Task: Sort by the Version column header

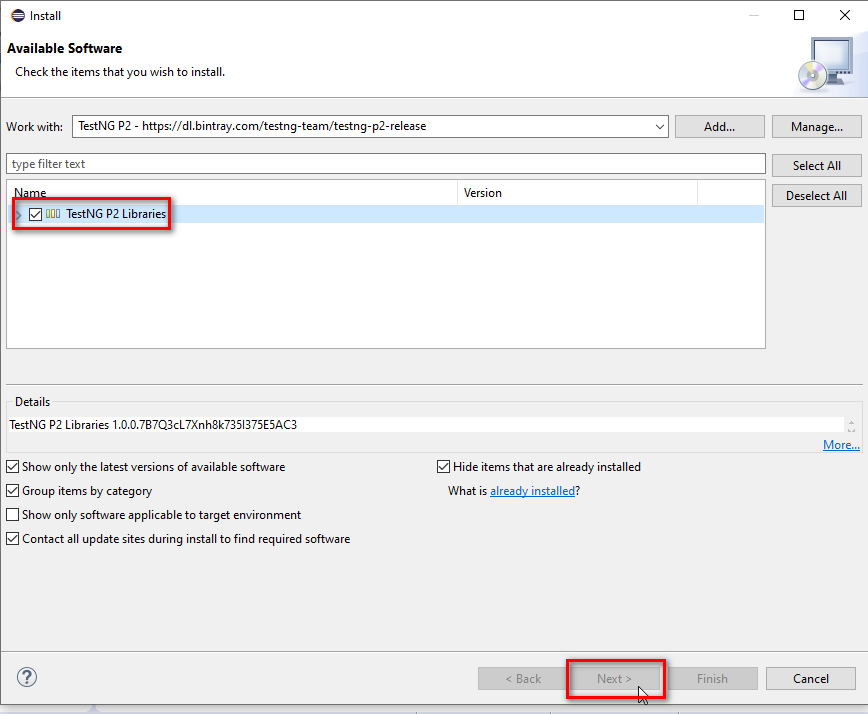Action: [x=577, y=193]
